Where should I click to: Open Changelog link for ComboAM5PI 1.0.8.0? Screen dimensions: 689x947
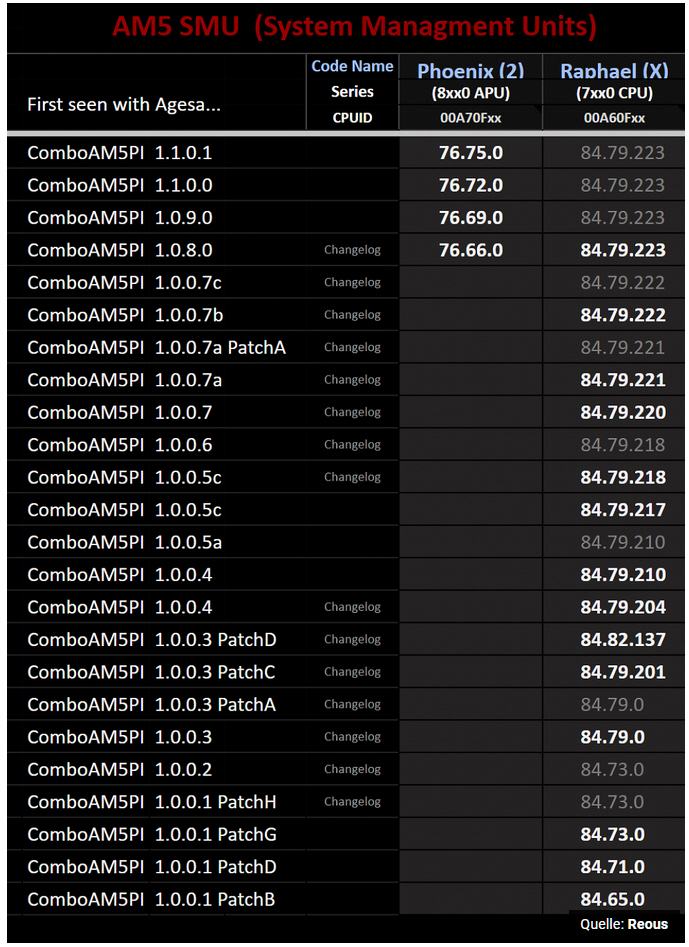tap(352, 250)
